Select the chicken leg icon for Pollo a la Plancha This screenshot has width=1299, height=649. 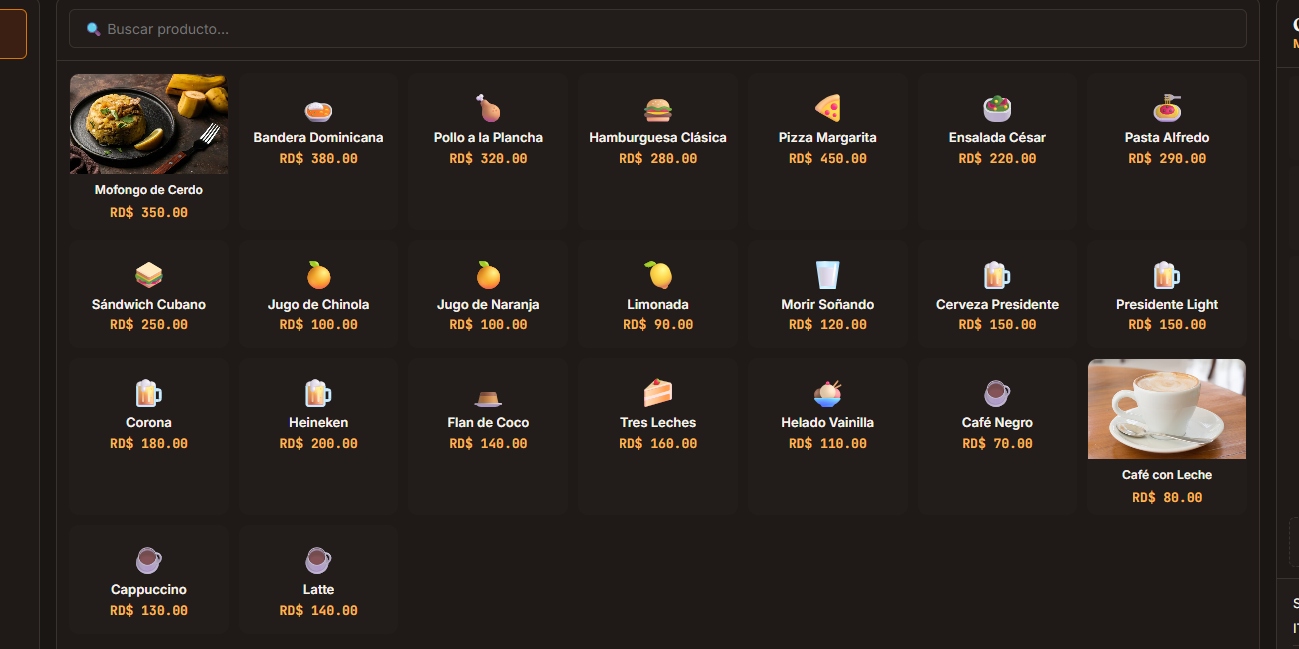tap(488, 108)
